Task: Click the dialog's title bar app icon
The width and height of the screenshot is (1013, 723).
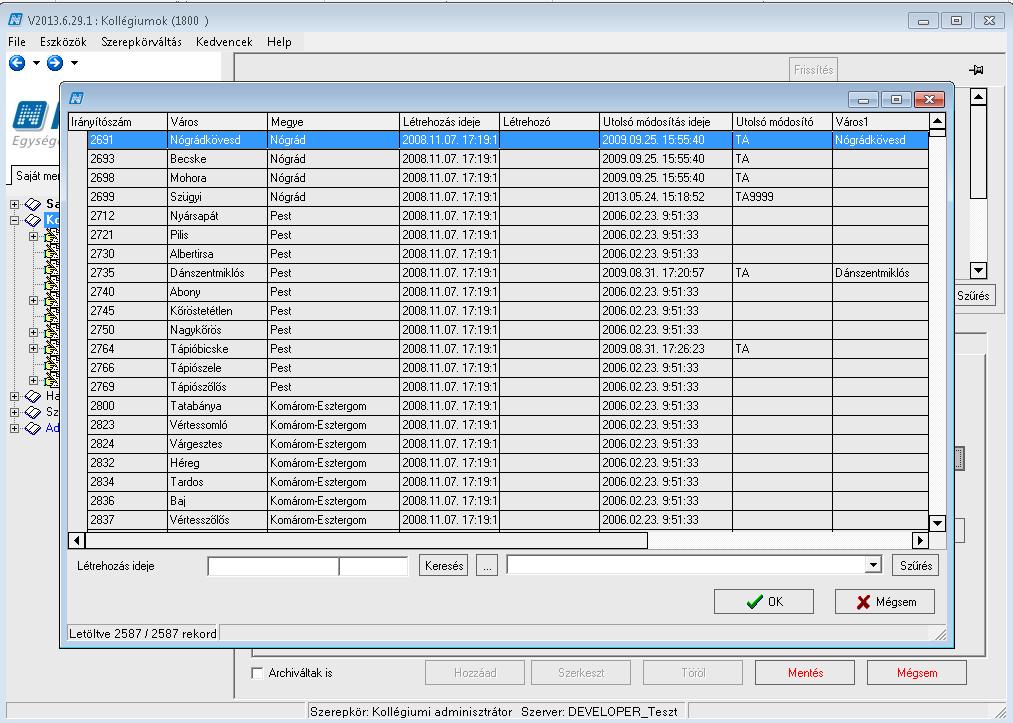Action: click(76, 98)
